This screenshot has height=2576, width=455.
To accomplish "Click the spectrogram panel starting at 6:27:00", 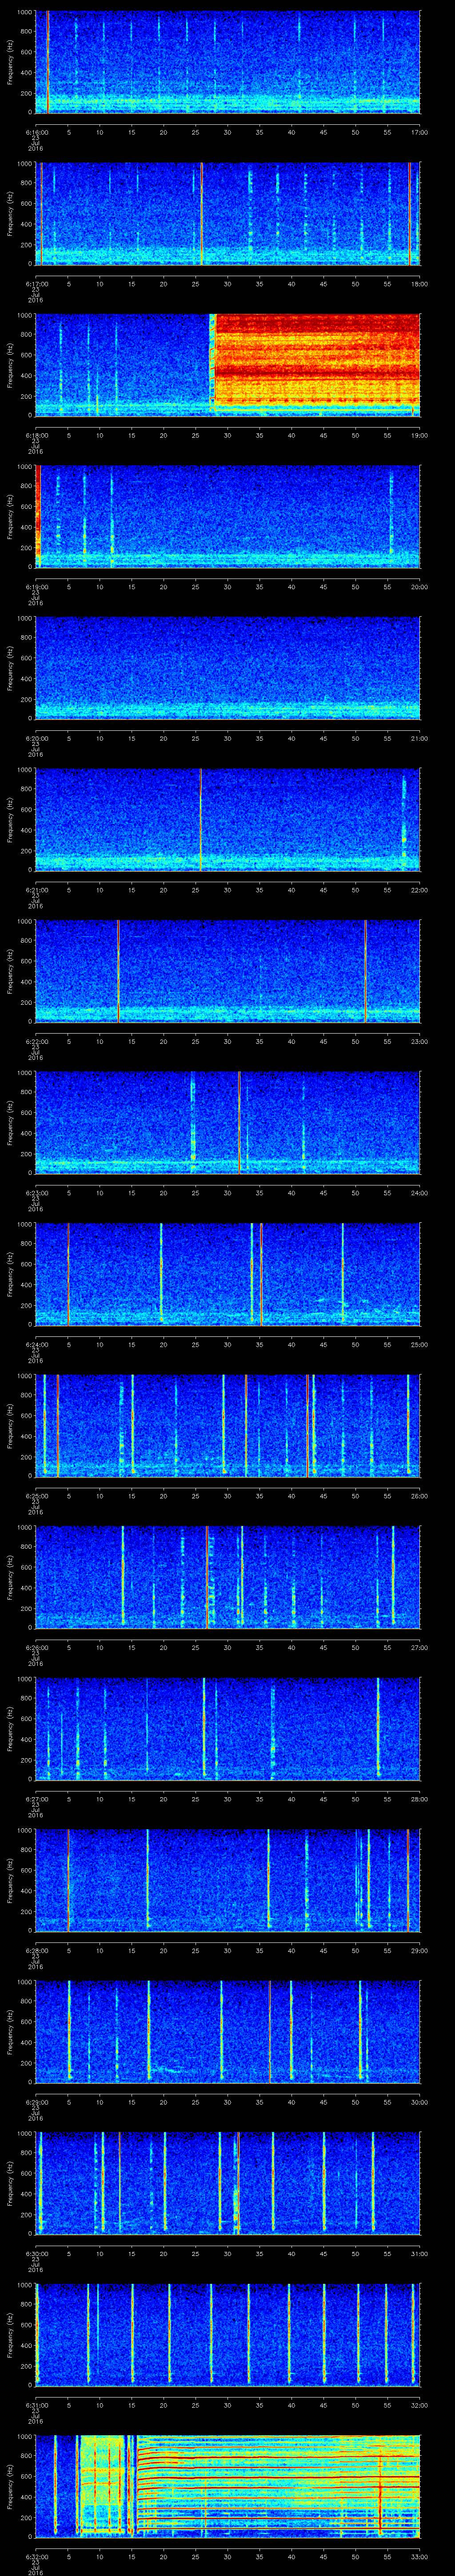I will click(x=227, y=1729).
